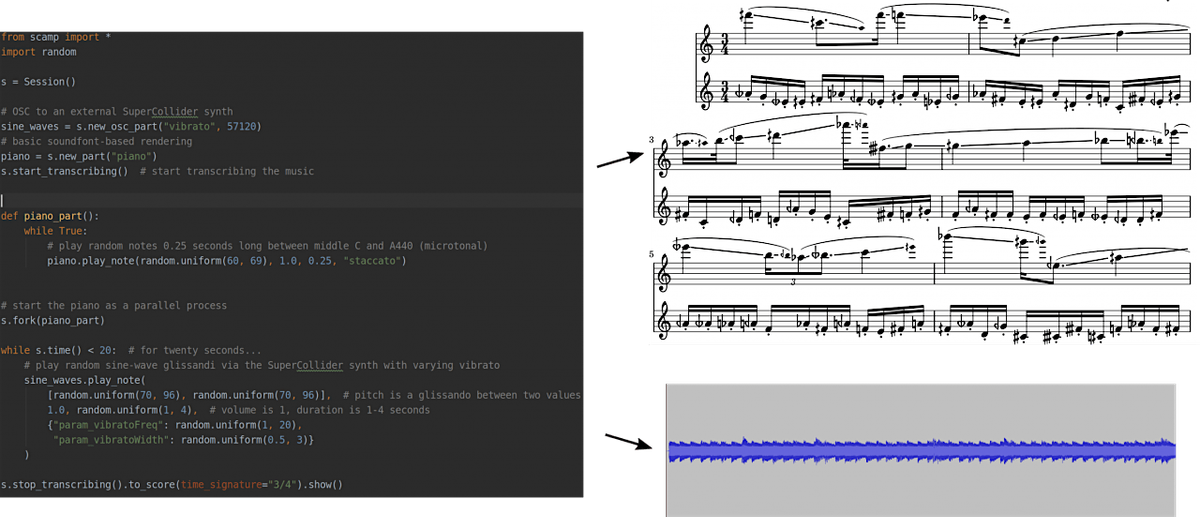Screen dimensions: 1200x517
Task: Click the blue audio waveform
Action: pyautogui.click(x=922, y=451)
